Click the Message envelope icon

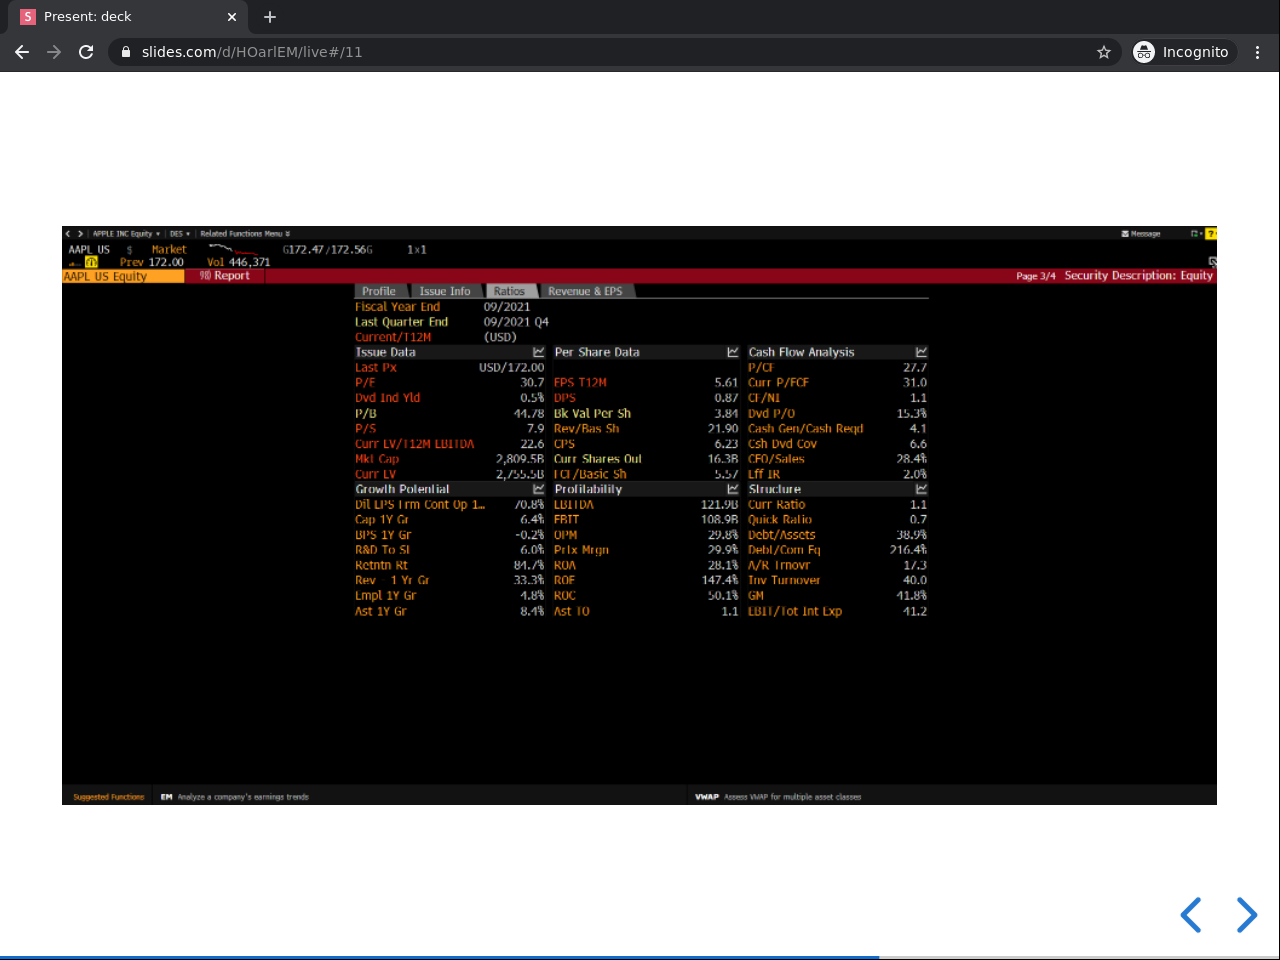tap(1125, 234)
